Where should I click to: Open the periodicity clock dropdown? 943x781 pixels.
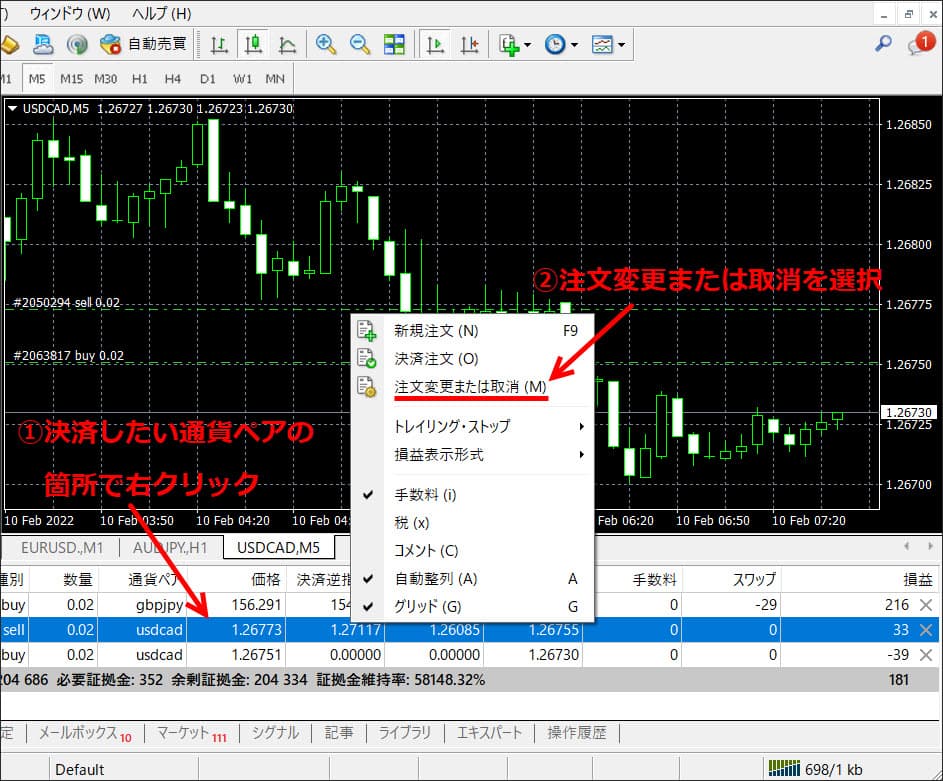(560, 44)
